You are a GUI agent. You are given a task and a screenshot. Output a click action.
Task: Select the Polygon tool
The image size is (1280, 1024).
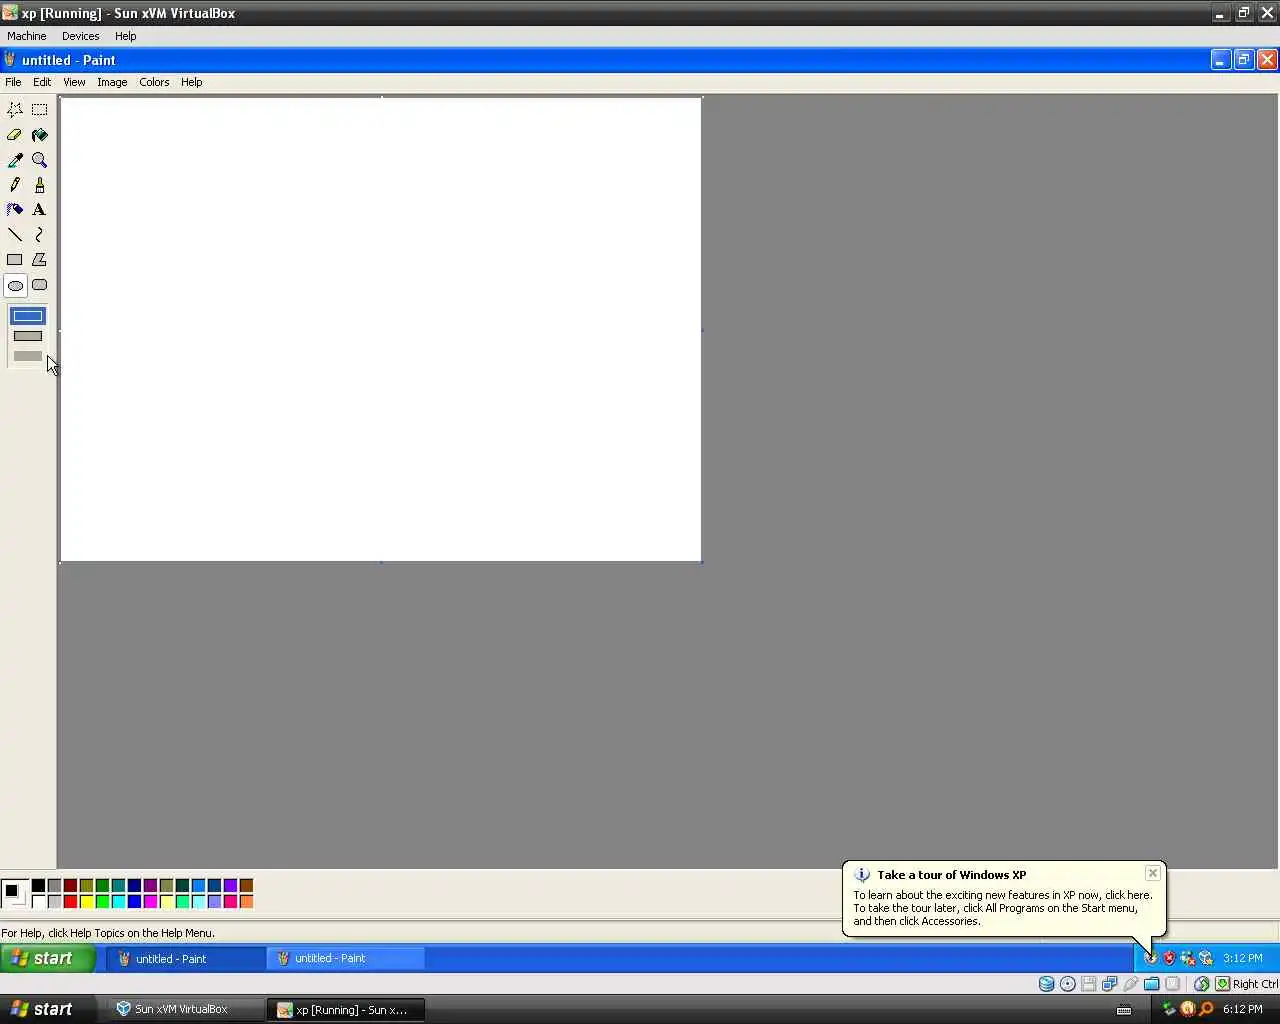(40, 260)
